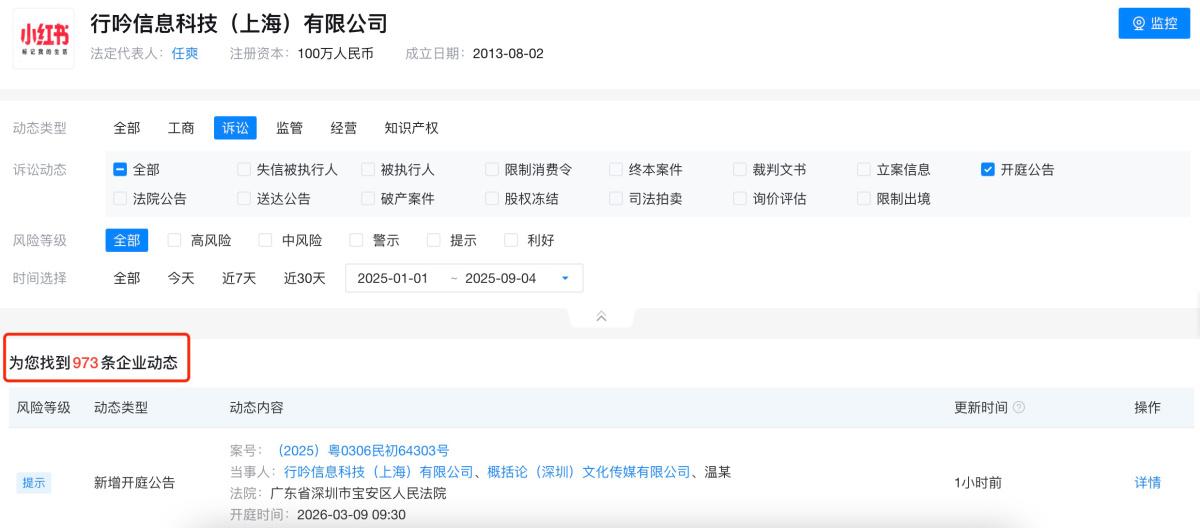Check the 中风险 risk level checkbox

265,240
